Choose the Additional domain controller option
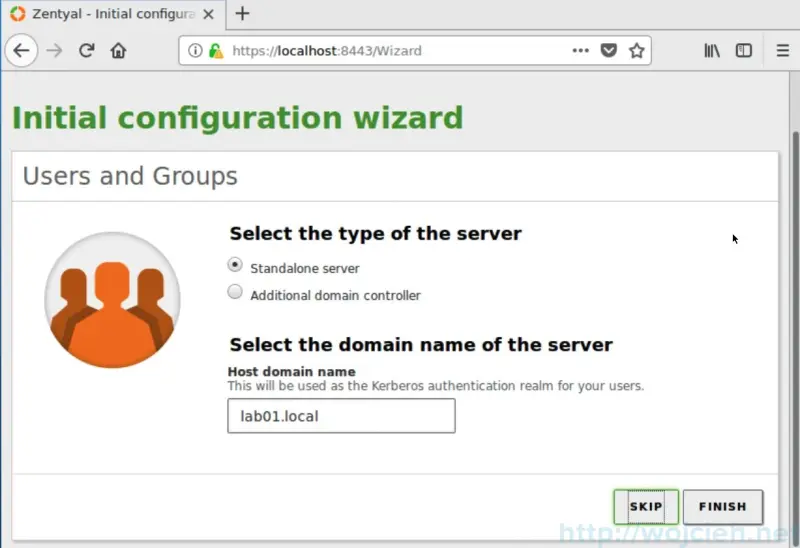The width and height of the screenshot is (800, 548). tap(235, 293)
